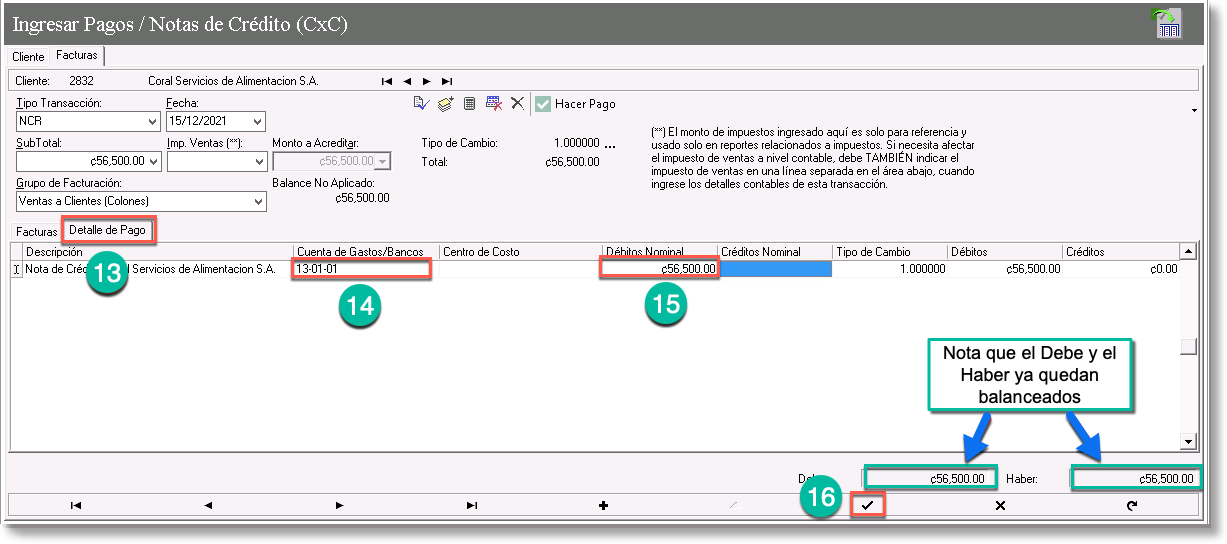Select the Detalle de Pago tab

tap(108, 230)
